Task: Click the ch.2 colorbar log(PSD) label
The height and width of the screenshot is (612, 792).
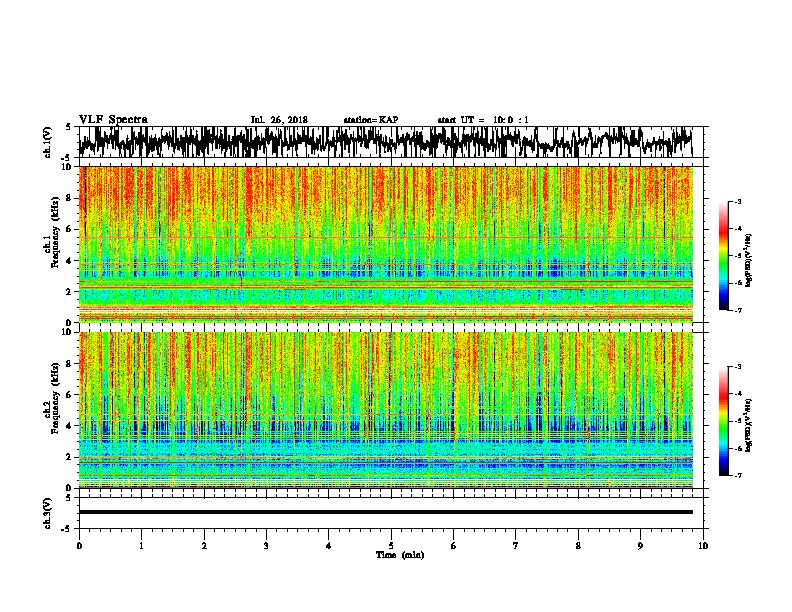Action: tap(749, 425)
